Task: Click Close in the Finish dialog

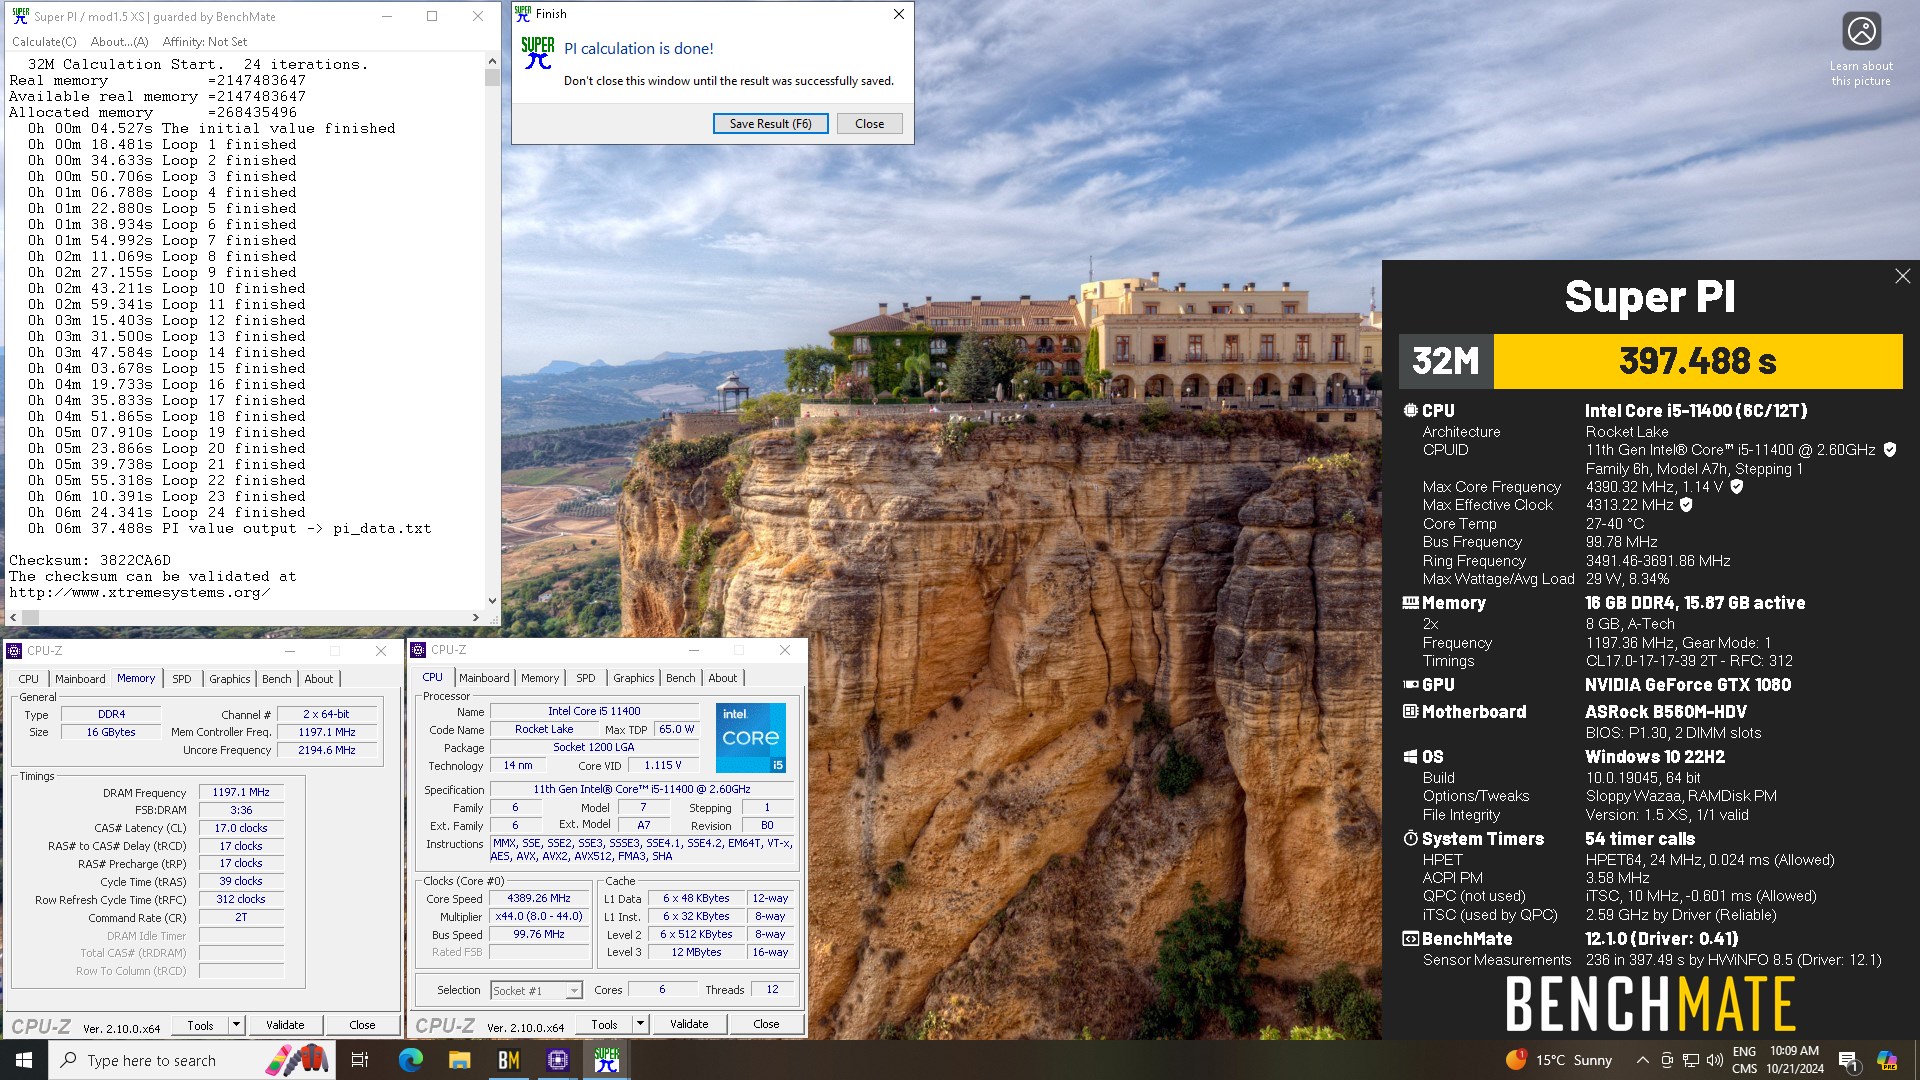Action: (869, 124)
